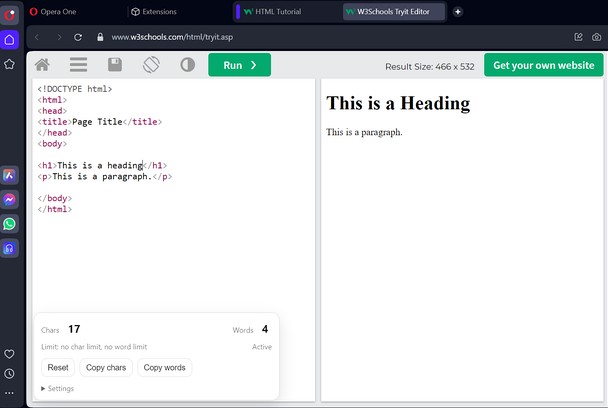Click the edit page icon in the address bar
Image resolution: width=608 pixels, height=408 pixels.
pyautogui.click(x=578, y=37)
